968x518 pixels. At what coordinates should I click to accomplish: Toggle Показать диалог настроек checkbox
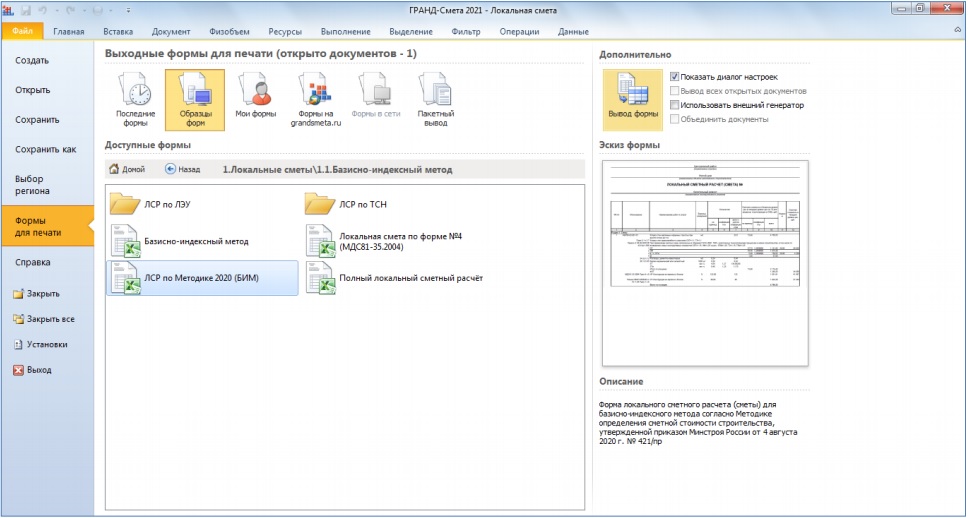675,77
